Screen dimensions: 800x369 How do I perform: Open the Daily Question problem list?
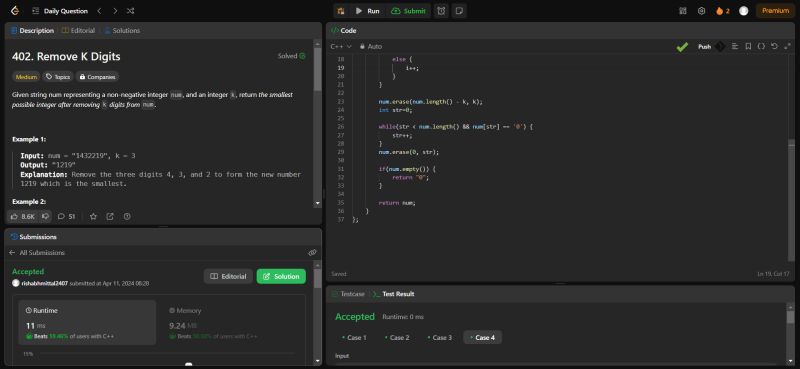60,11
